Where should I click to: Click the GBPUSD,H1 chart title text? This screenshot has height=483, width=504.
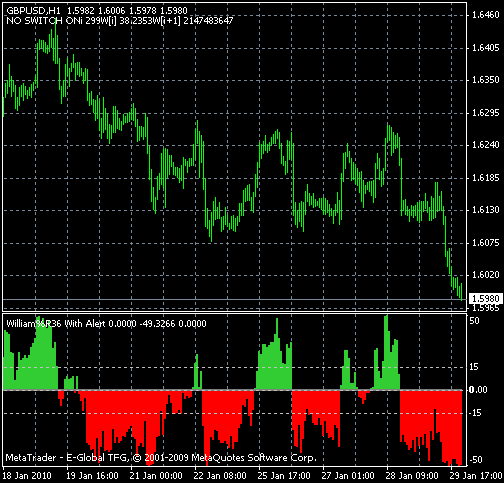(33, 11)
